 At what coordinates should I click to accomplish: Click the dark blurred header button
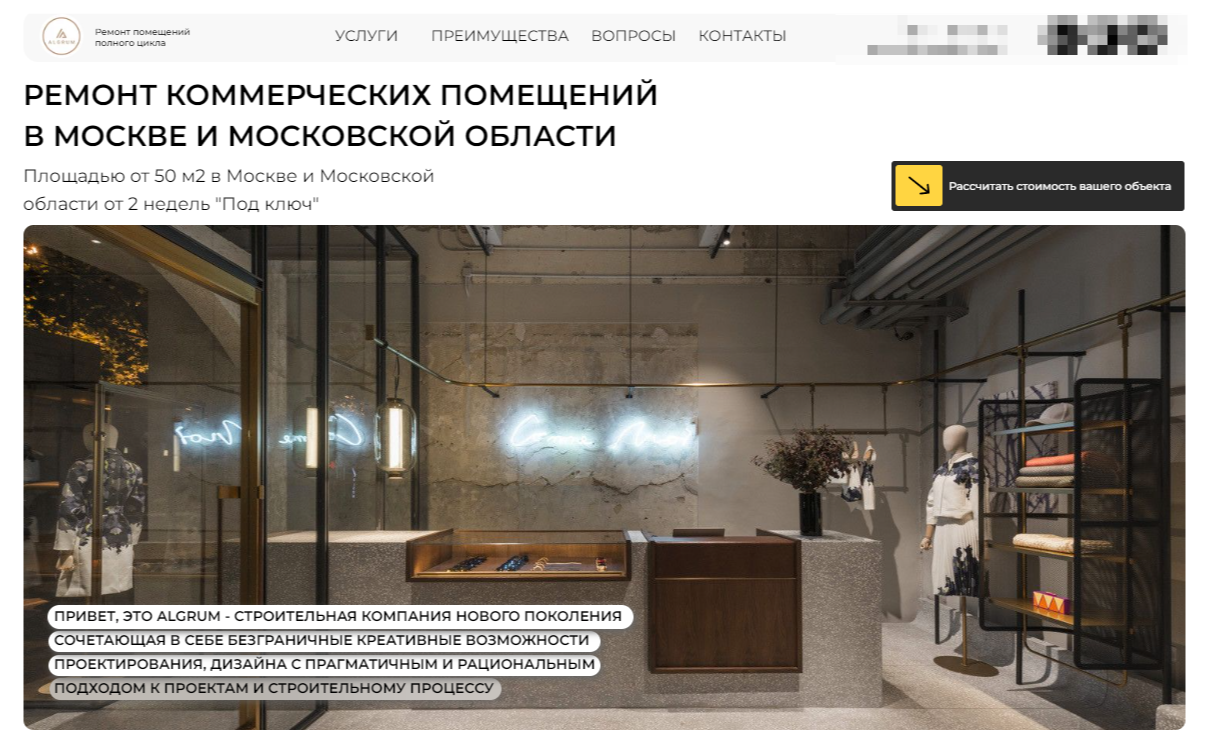tap(1104, 35)
